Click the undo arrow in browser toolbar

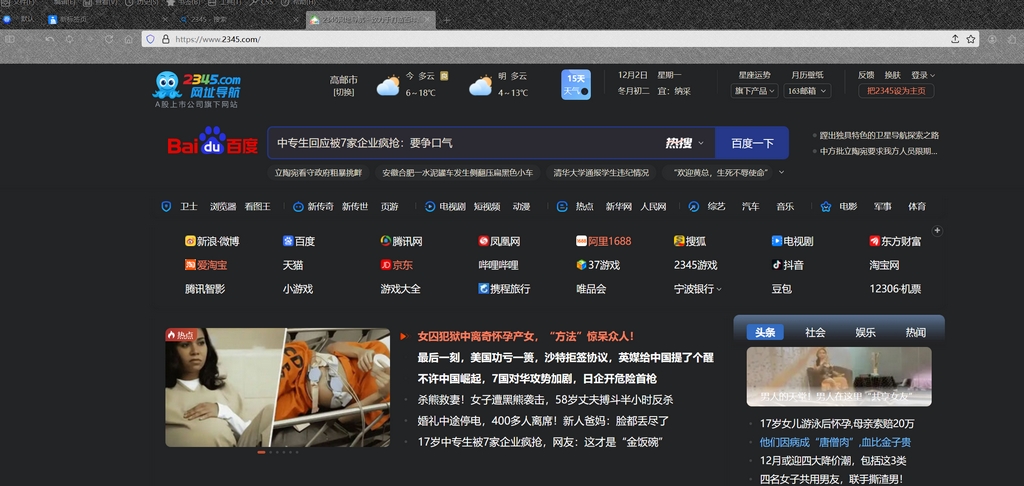50,39
